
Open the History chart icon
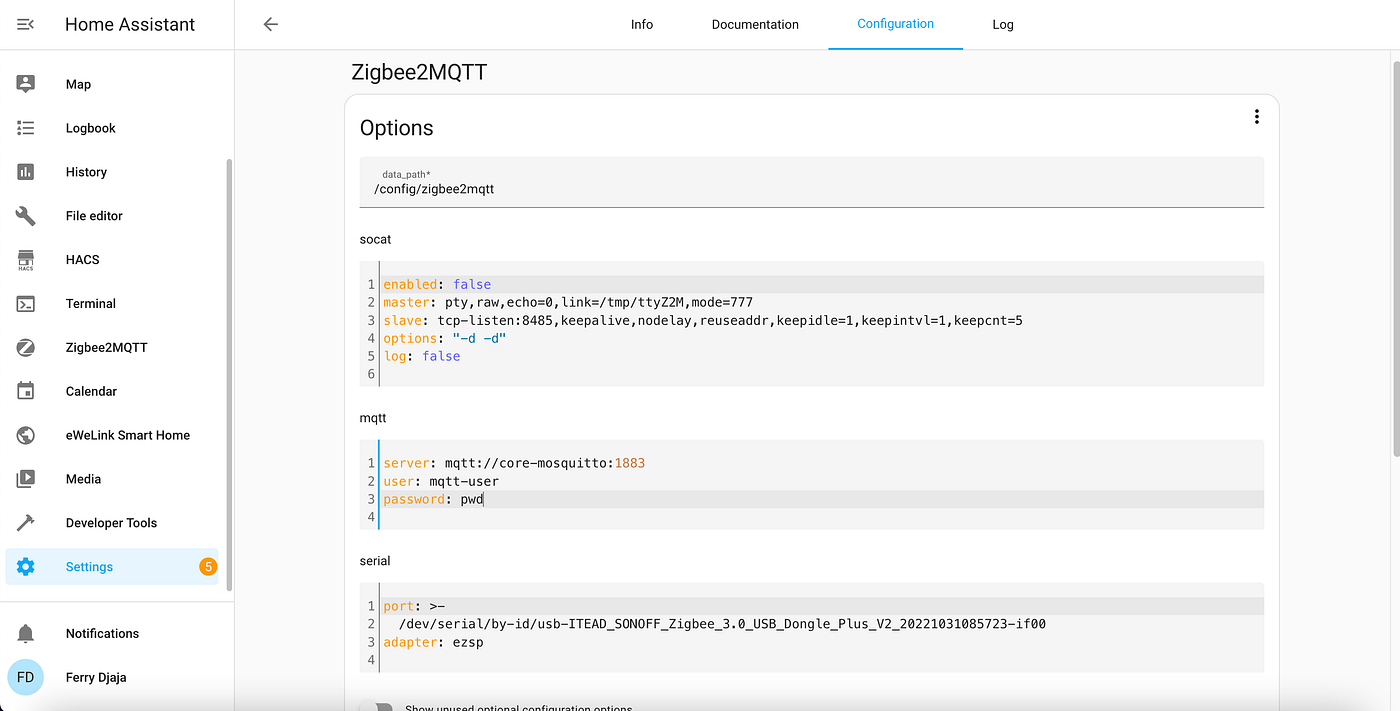tap(26, 172)
